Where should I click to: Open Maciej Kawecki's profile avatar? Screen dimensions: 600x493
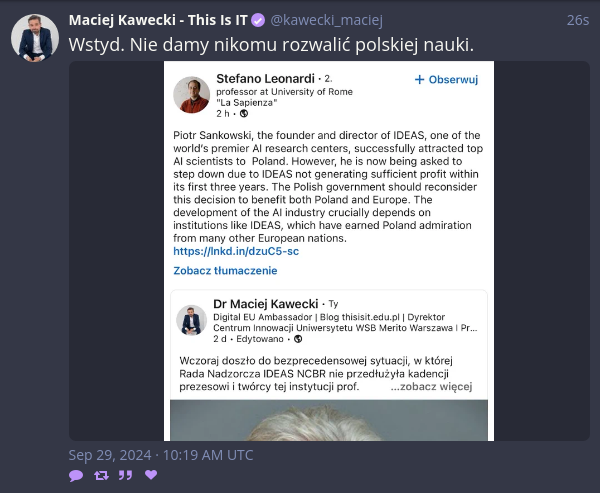coord(35,38)
